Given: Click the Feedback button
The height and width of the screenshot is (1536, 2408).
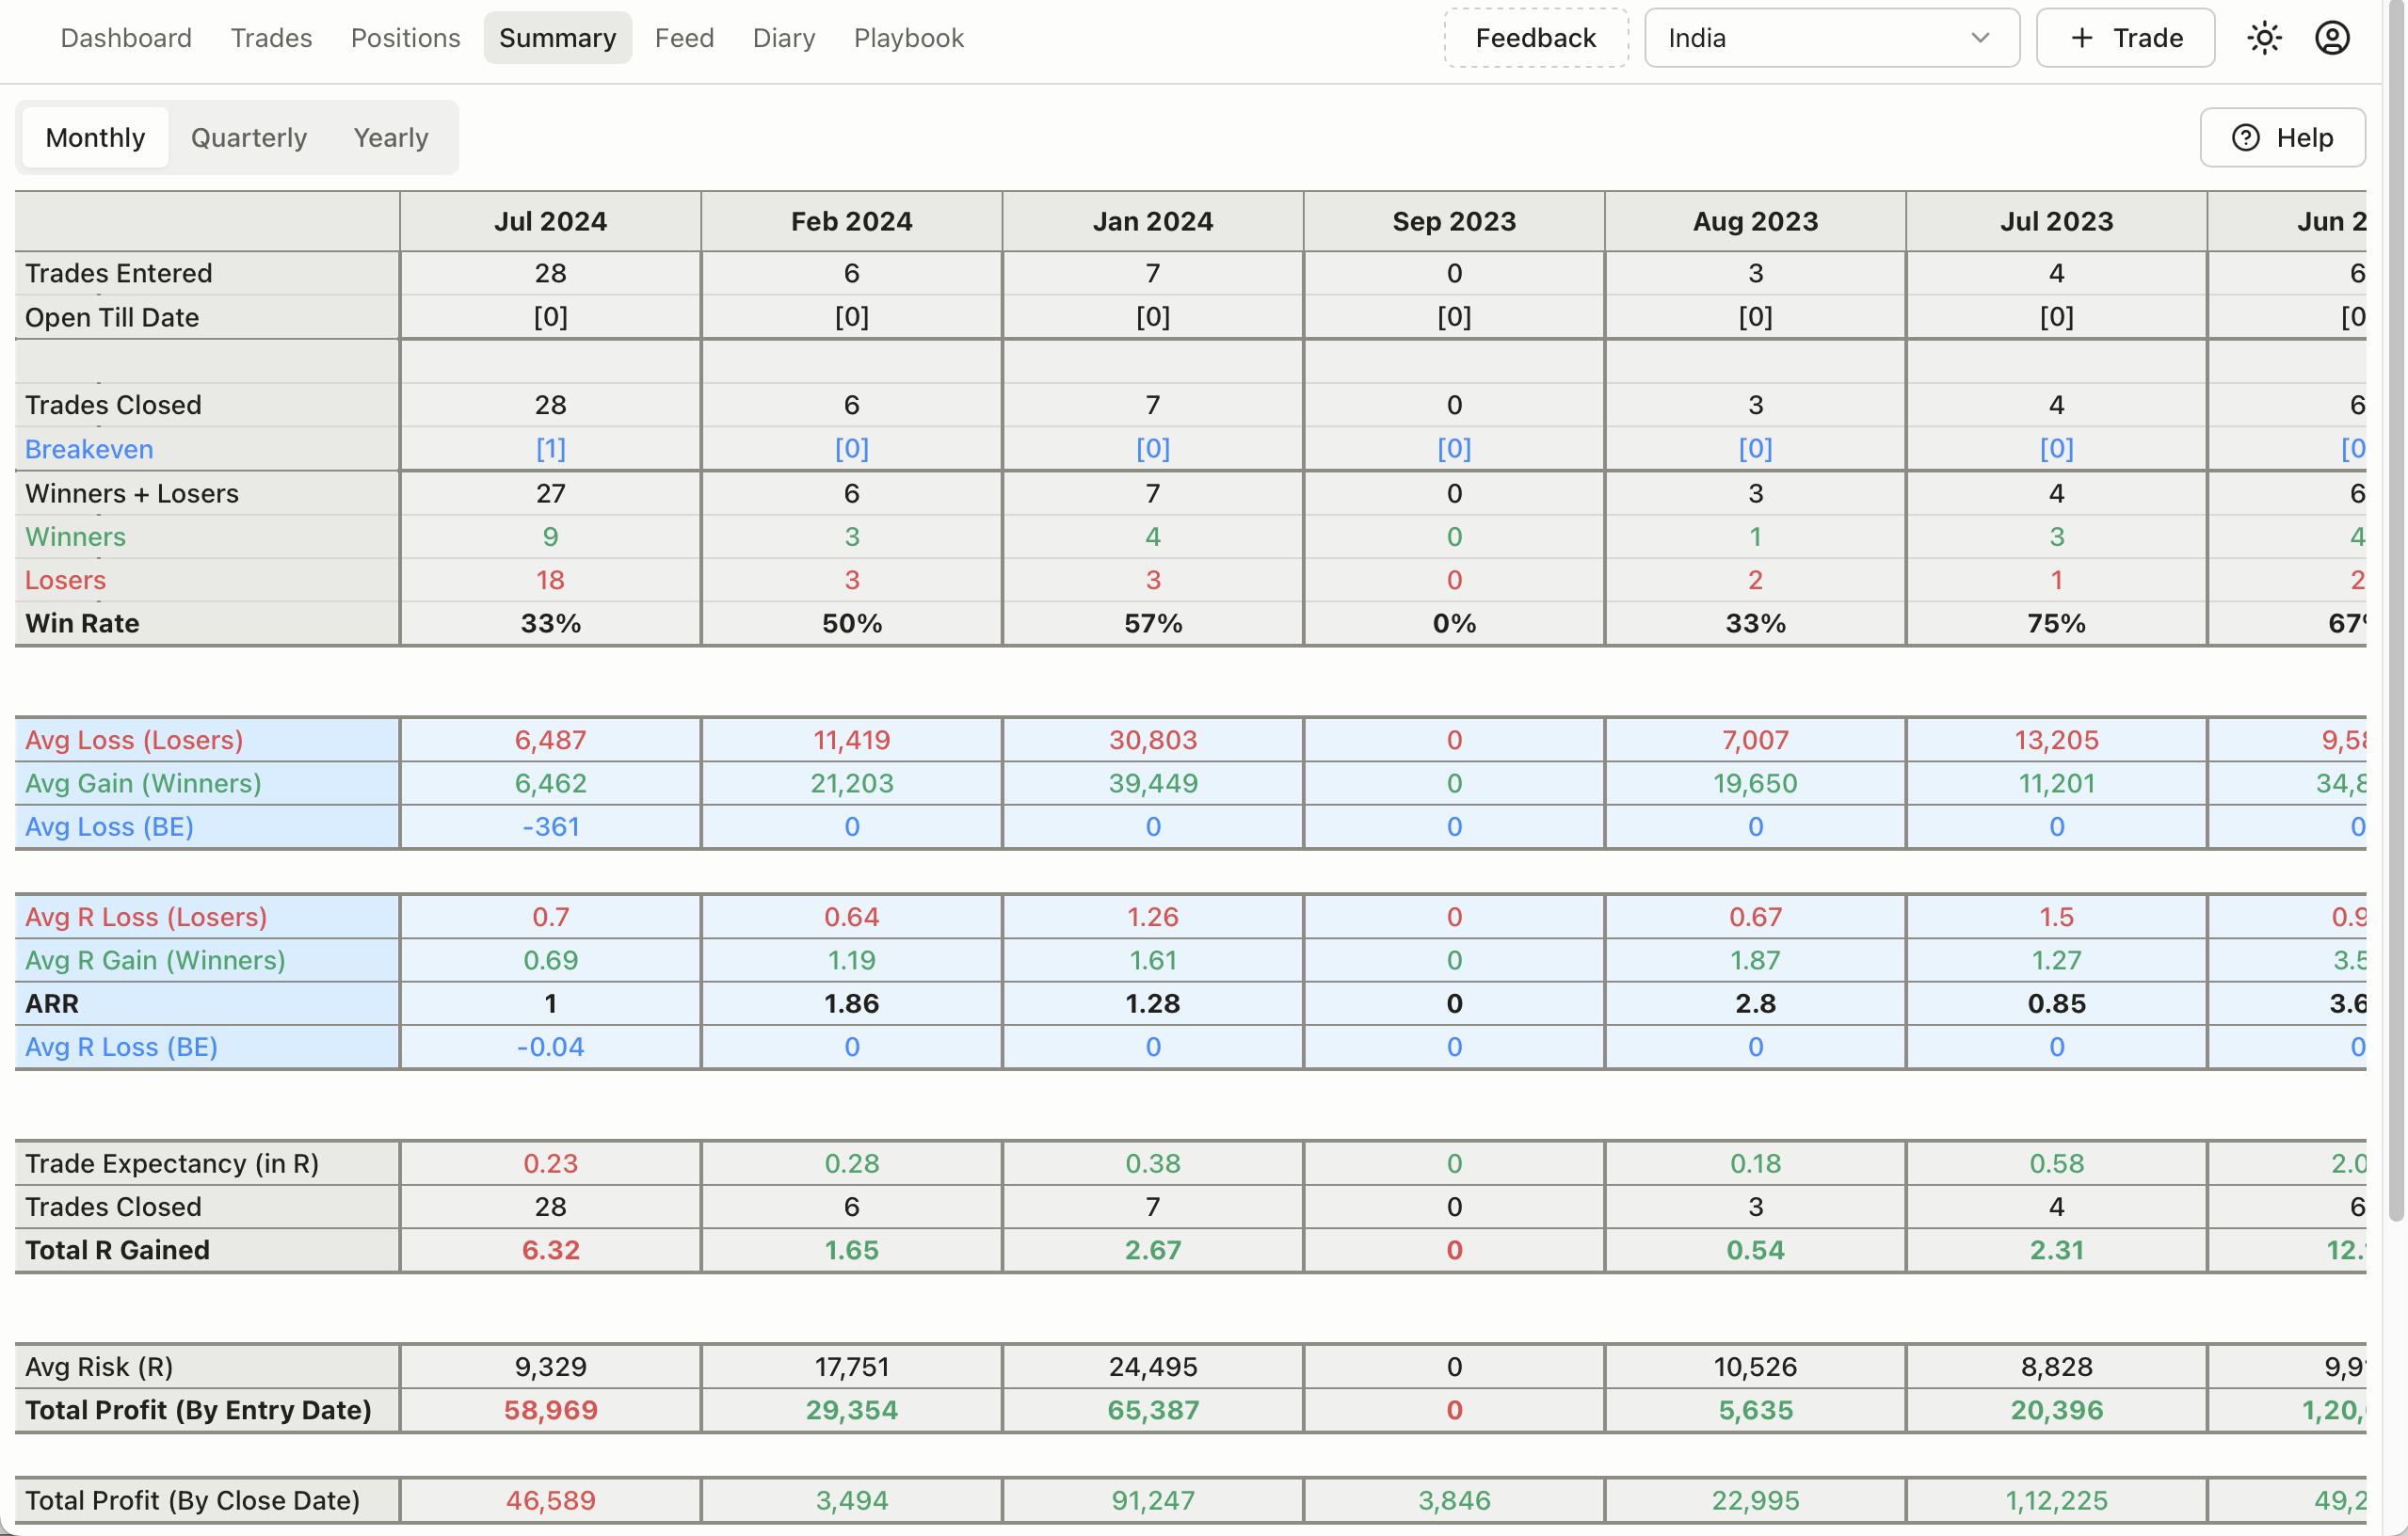Looking at the screenshot, I should [1535, 38].
